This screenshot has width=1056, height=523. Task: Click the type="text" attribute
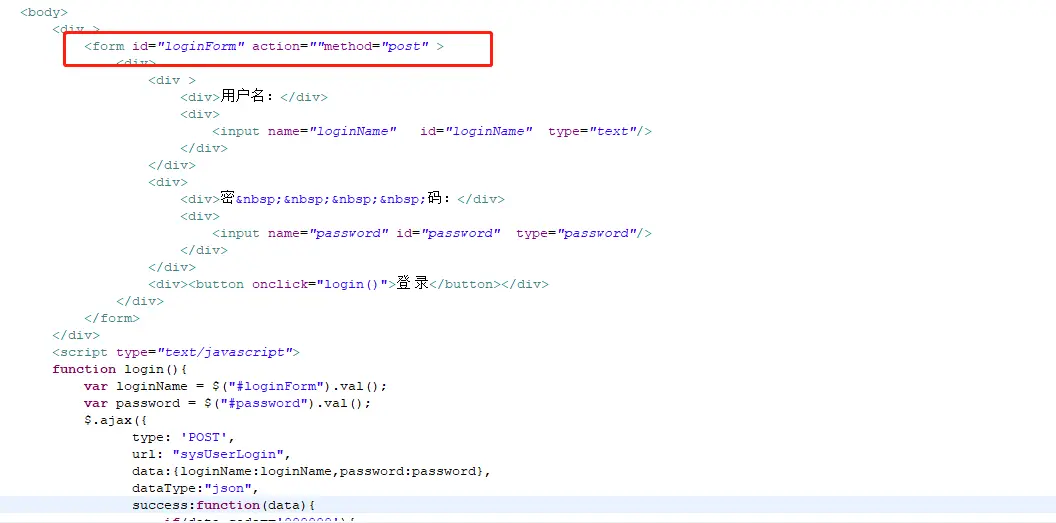[x=593, y=131]
